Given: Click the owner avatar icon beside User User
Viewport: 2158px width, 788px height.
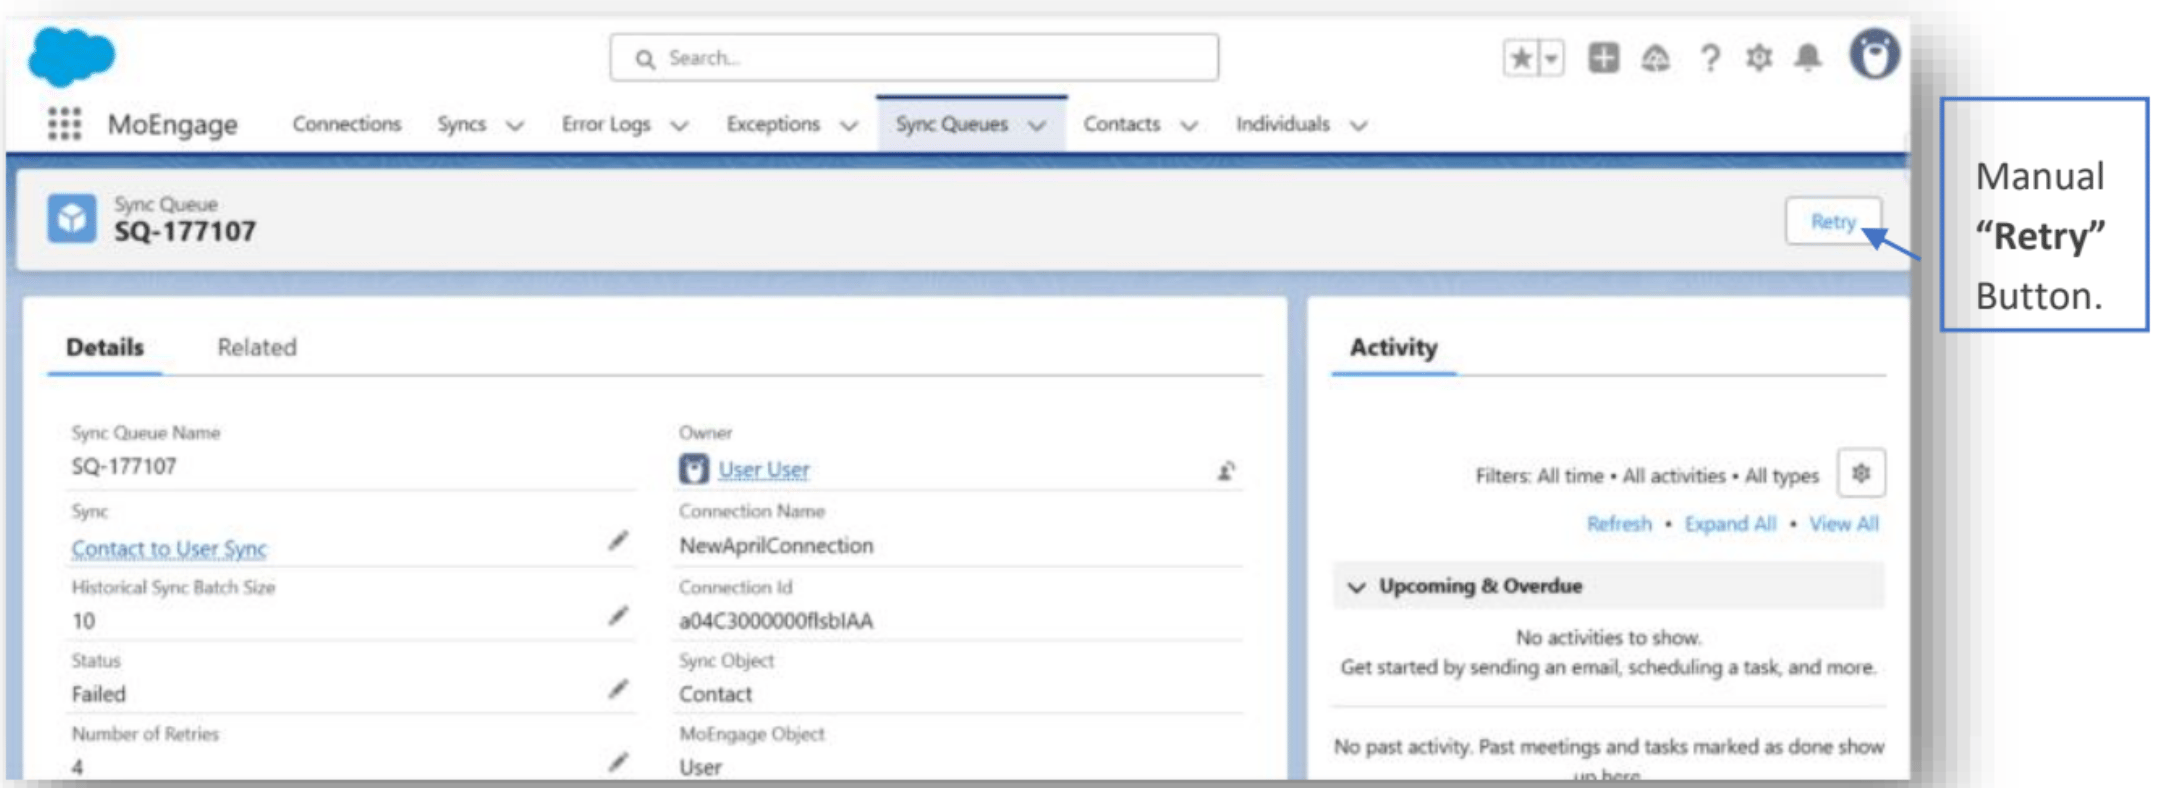Looking at the screenshot, I should [x=694, y=469].
